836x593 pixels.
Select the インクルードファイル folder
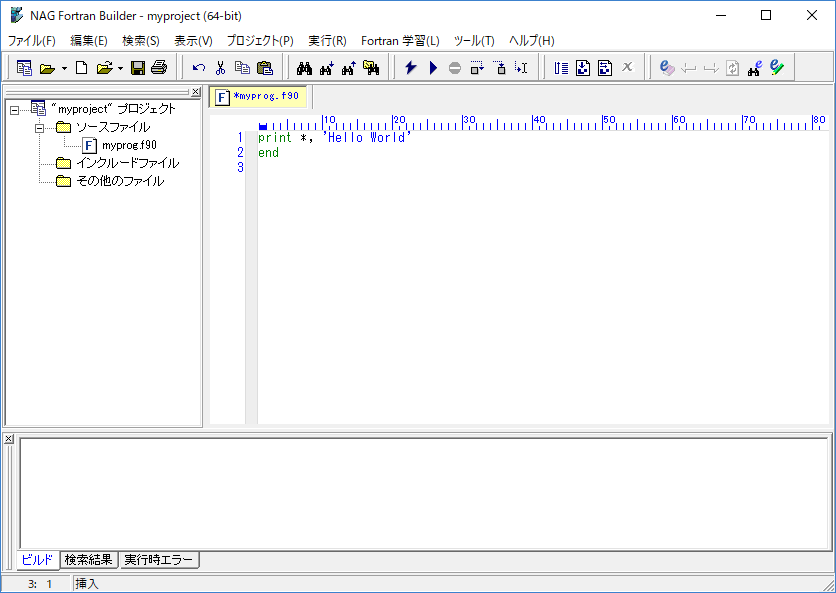[x=127, y=163]
